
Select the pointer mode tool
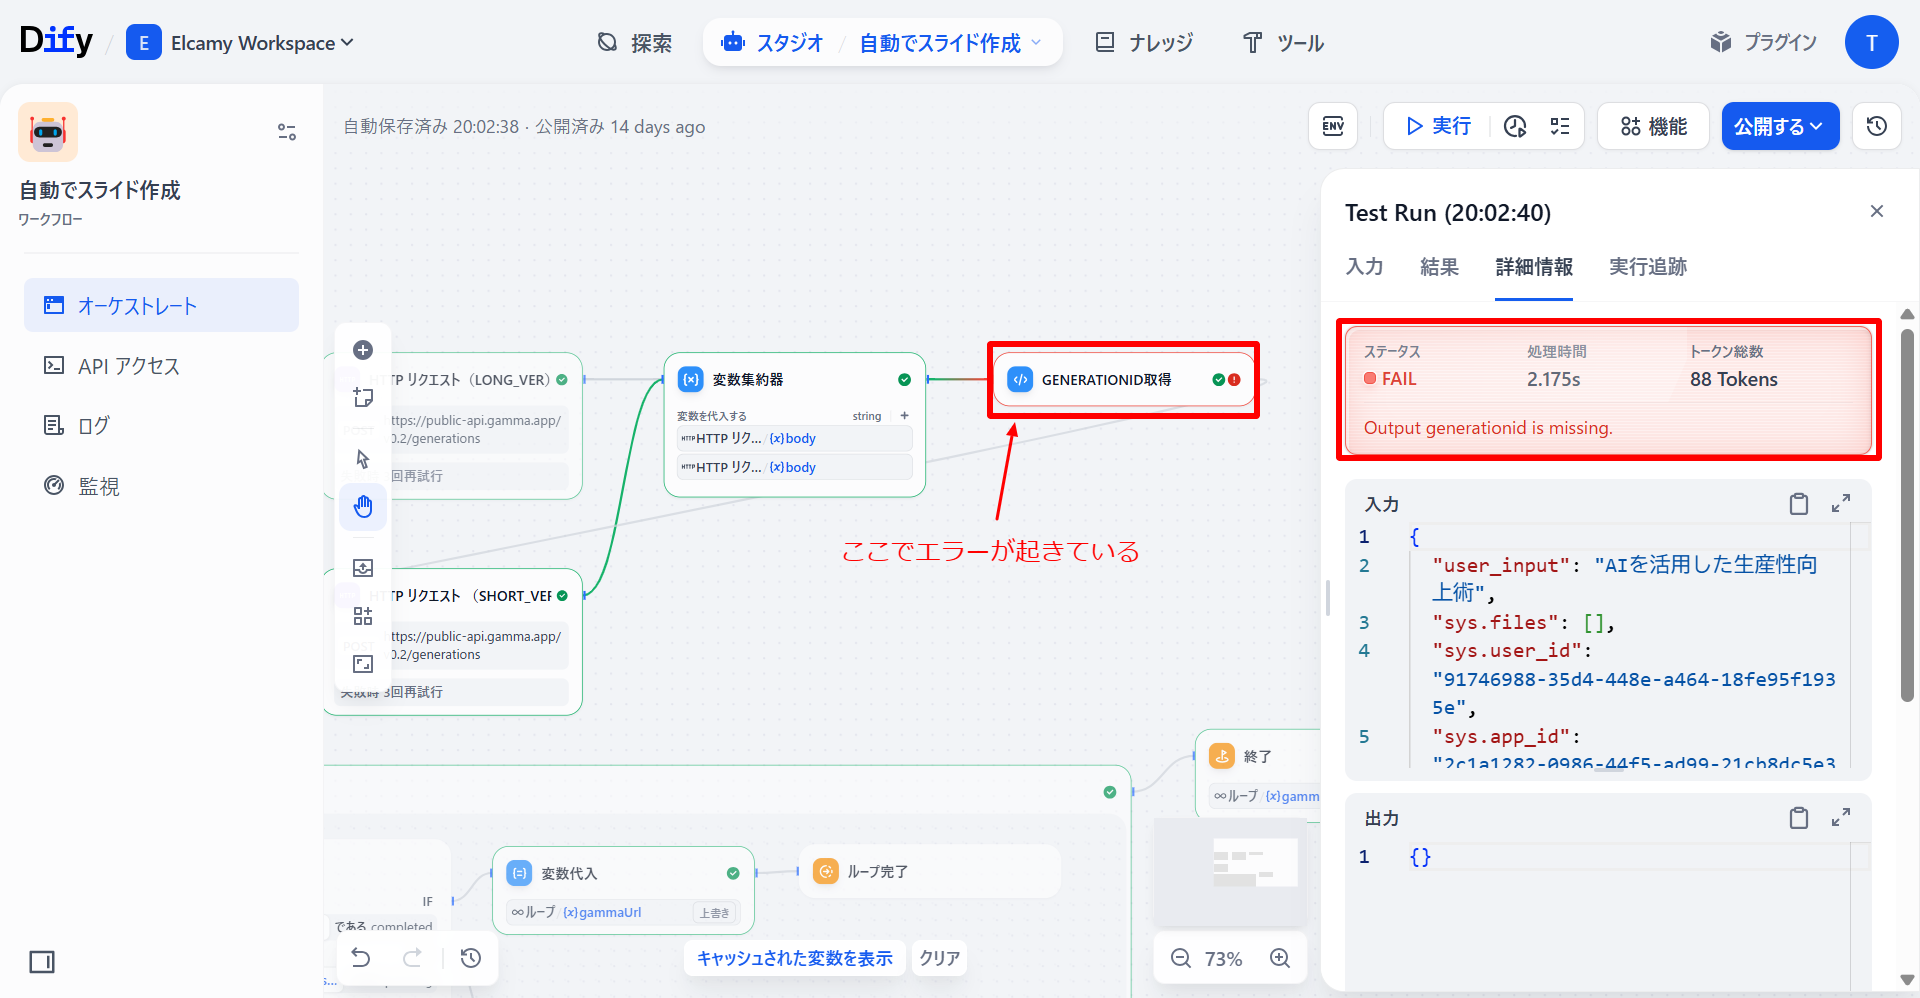tap(363, 459)
